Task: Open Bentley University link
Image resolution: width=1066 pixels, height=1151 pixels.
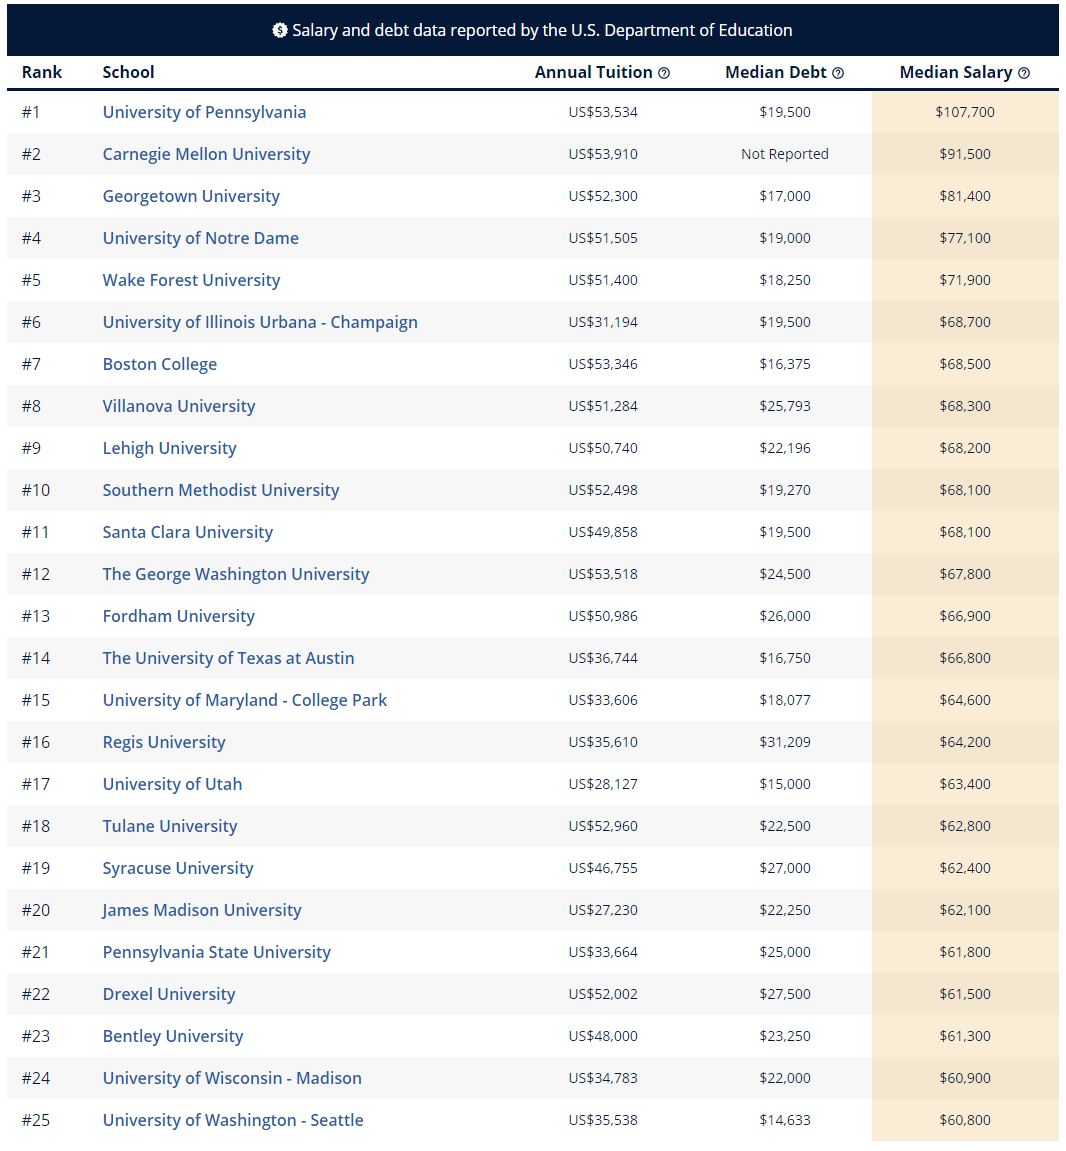Action: [x=173, y=1036]
